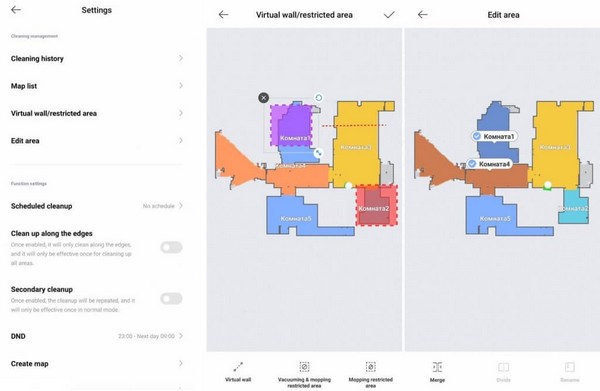600x391 pixels.
Task: Go back from the Edit area screen
Action: (422, 15)
